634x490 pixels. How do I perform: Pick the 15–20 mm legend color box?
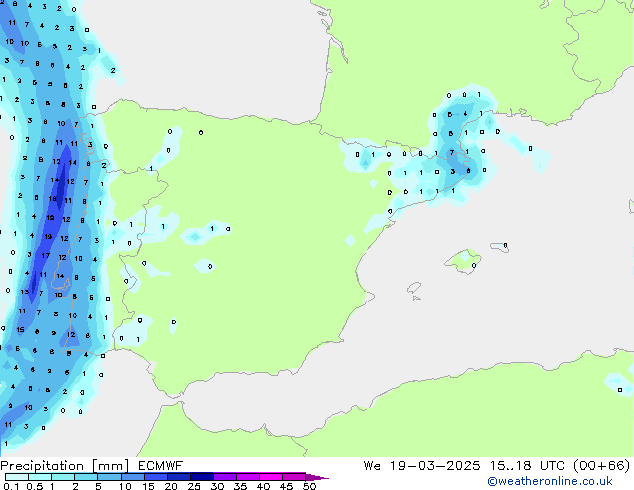pyautogui.click(x=155, y=477)
